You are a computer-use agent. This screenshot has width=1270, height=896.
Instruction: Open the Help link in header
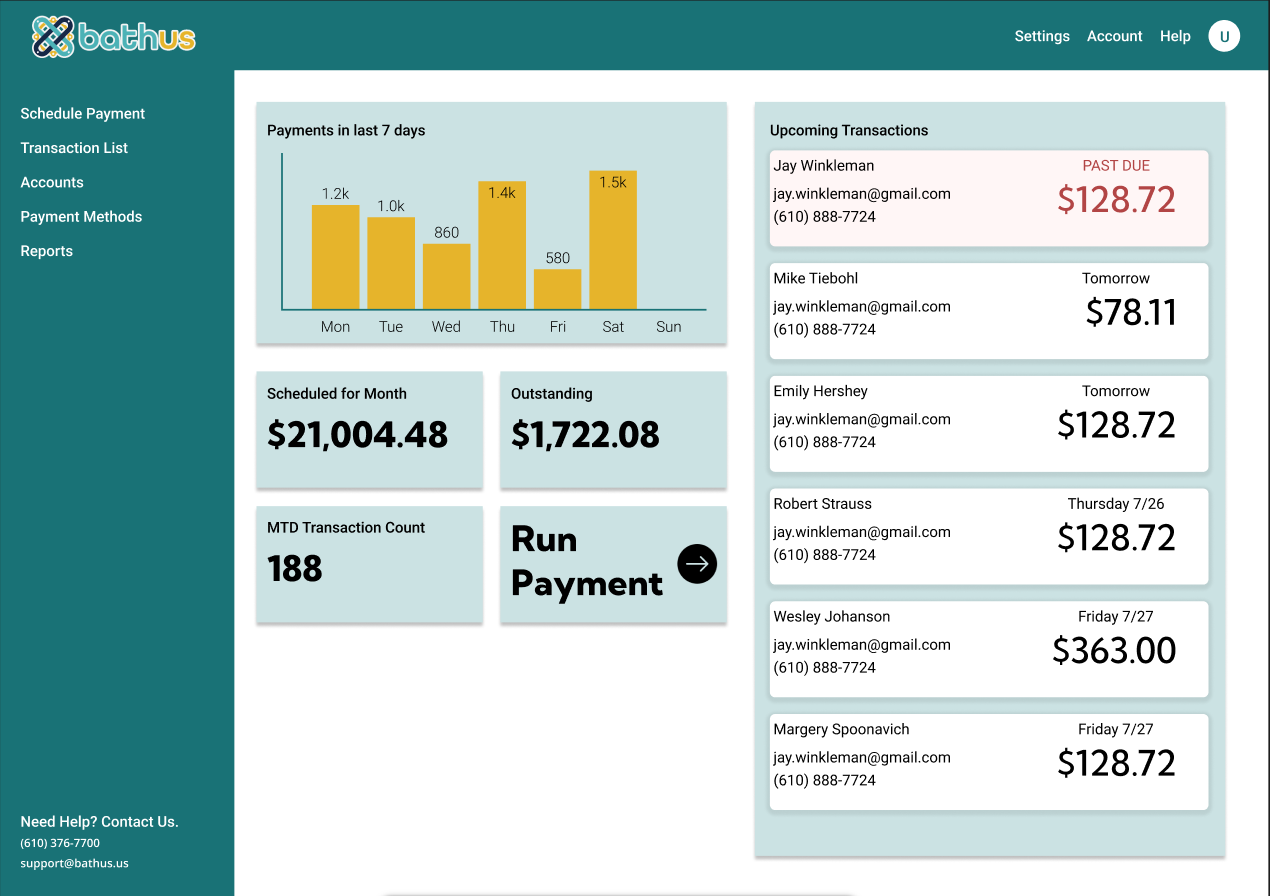pyautogui.click(x=1175, y=36)
